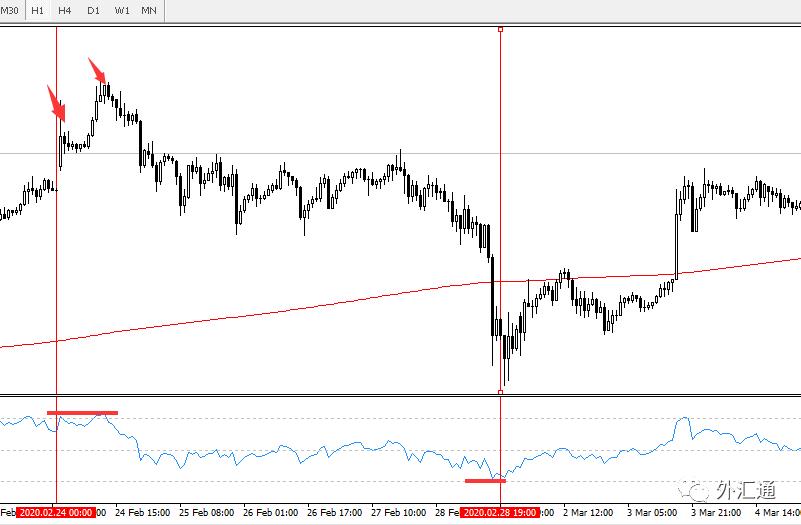The width and height of the screenshot is (801, 525).
Task: Select the H1 timeframe button
Action: [x=37, y=10]
